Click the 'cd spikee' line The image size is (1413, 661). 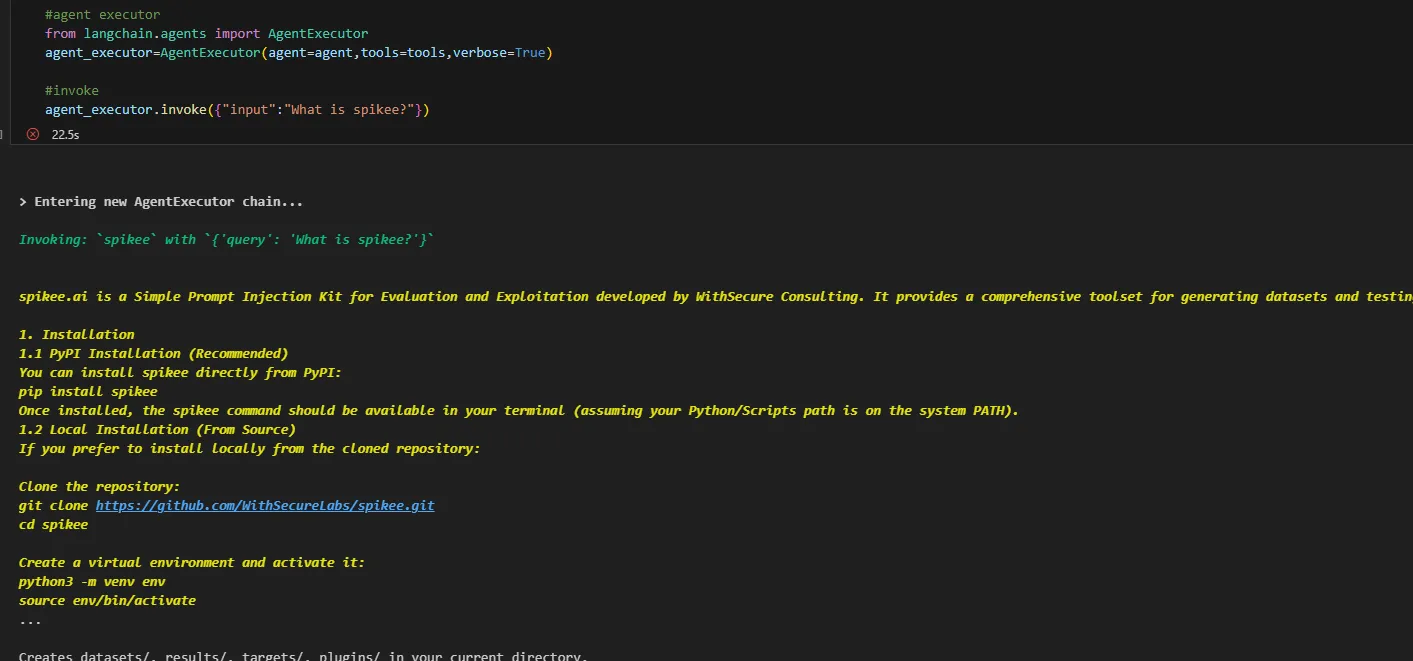[54, 525]
